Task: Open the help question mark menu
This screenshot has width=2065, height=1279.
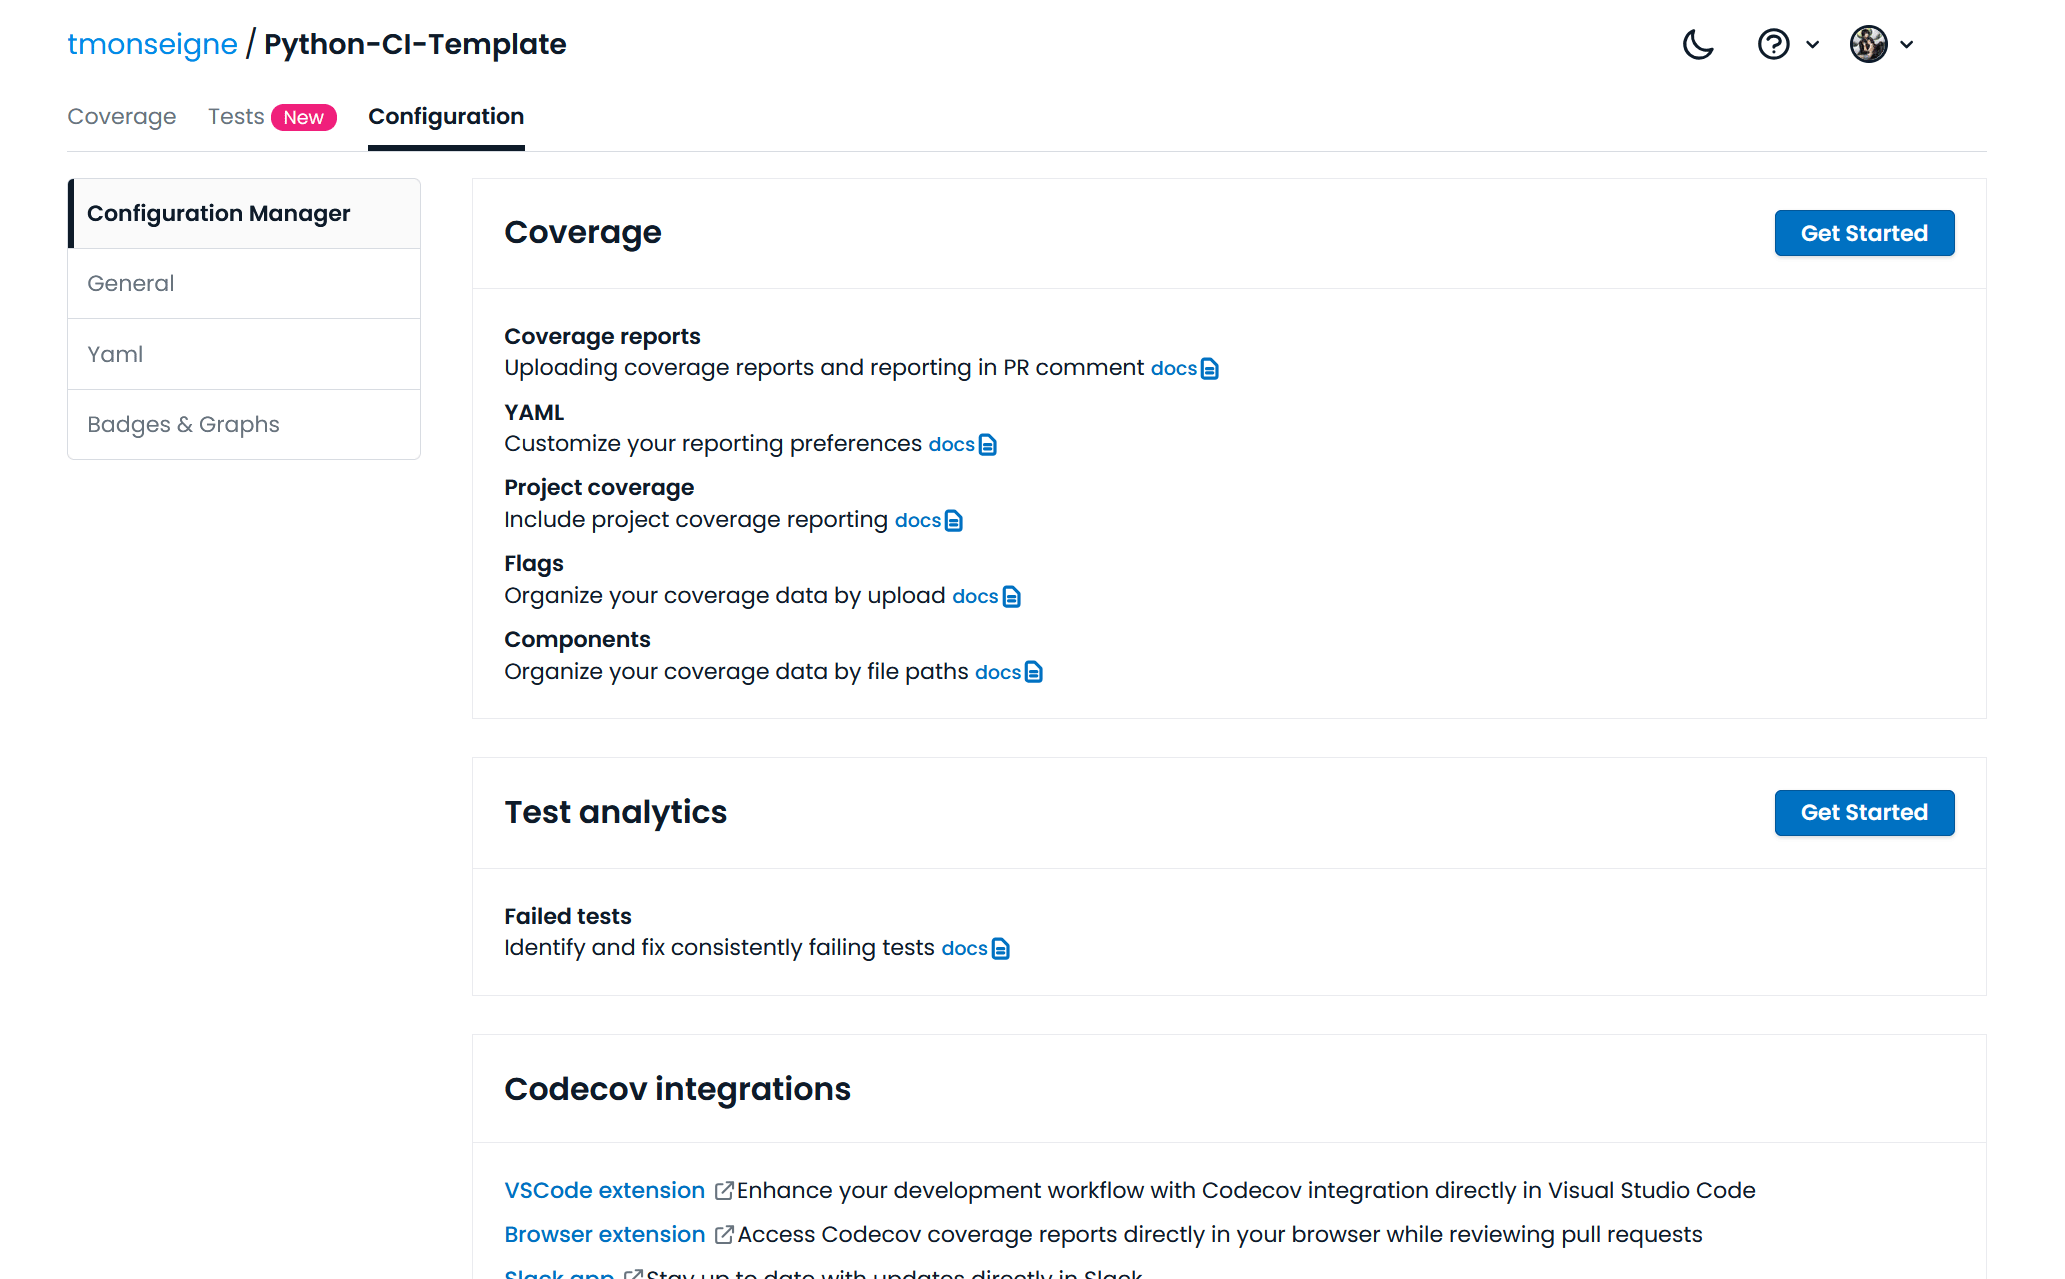Action: point(1773,45)
